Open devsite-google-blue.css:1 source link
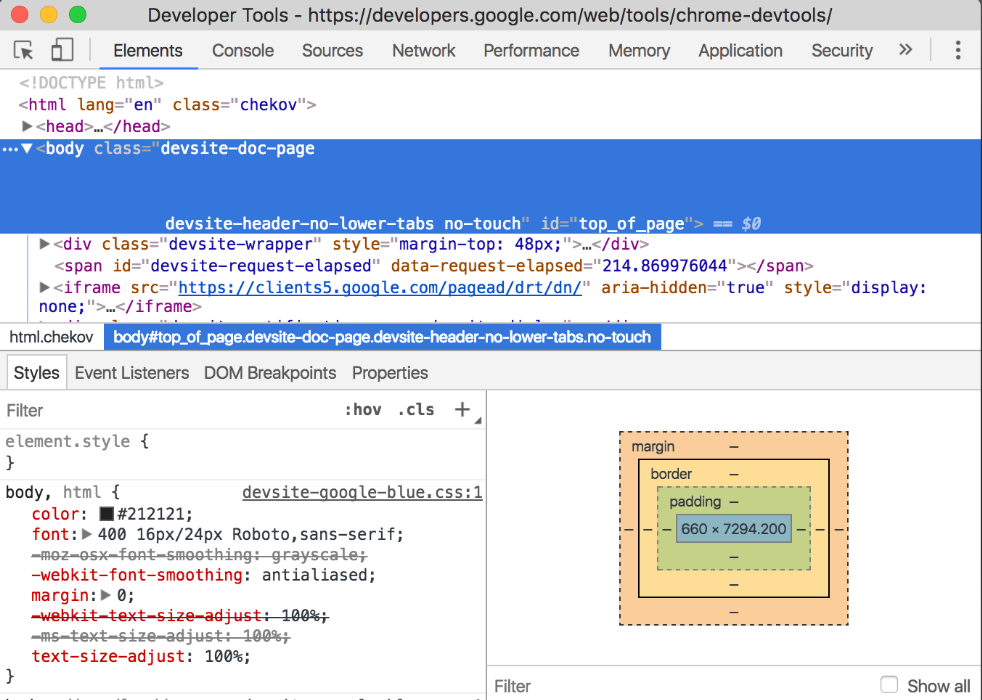 pyautogui.click(x=362, y=492)
